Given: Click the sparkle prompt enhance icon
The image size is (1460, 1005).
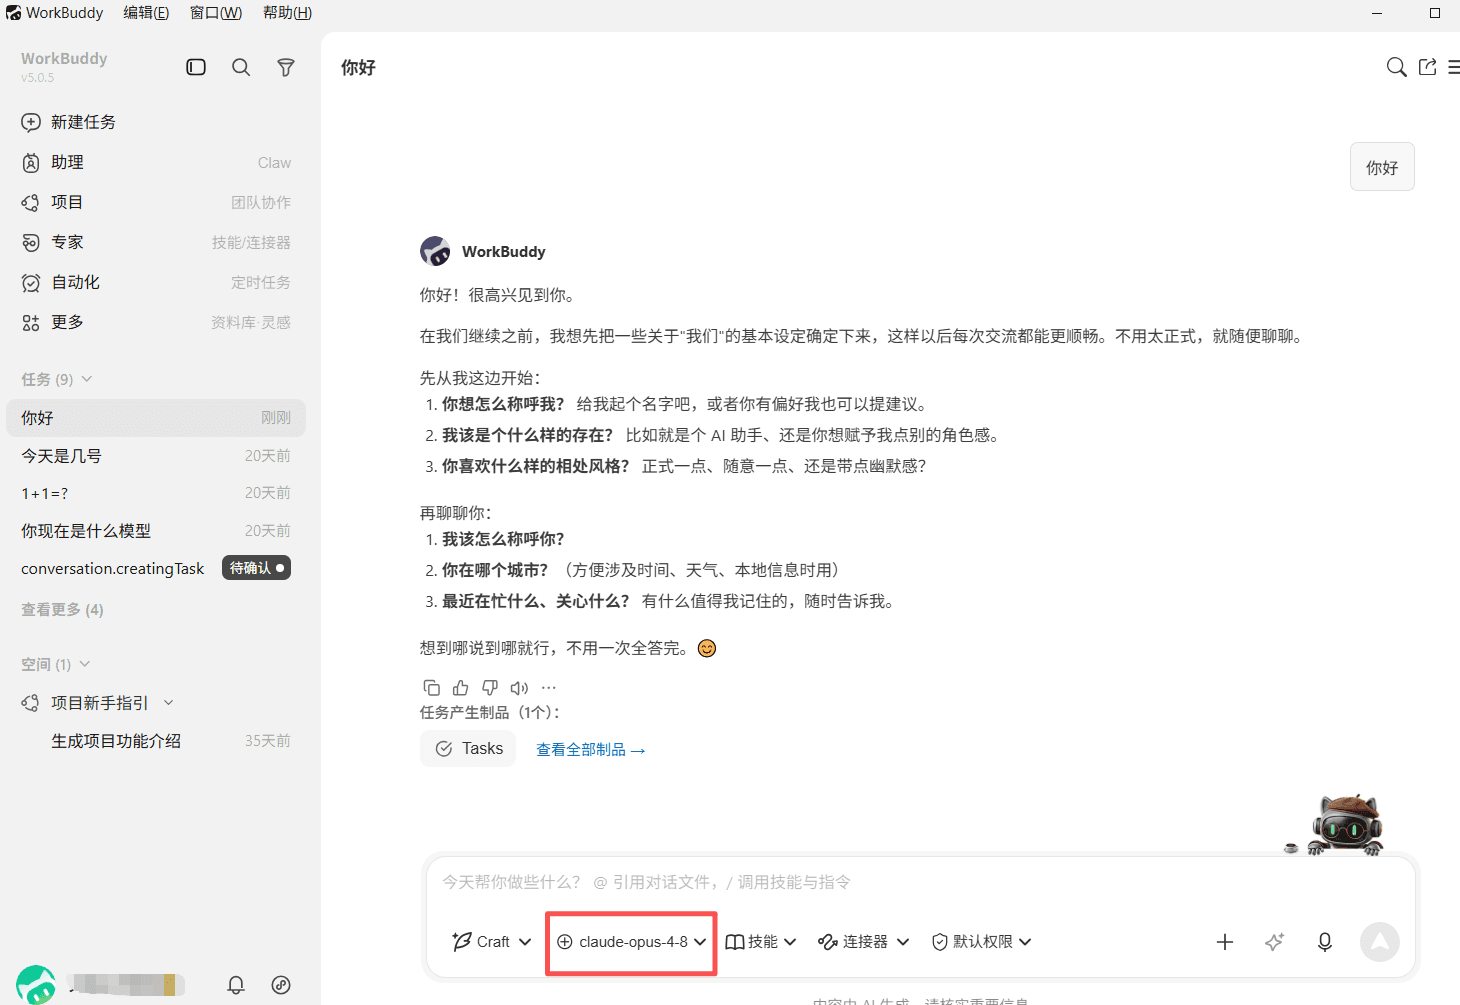Looking at the screenshot, I should [x=1274, y=942].
